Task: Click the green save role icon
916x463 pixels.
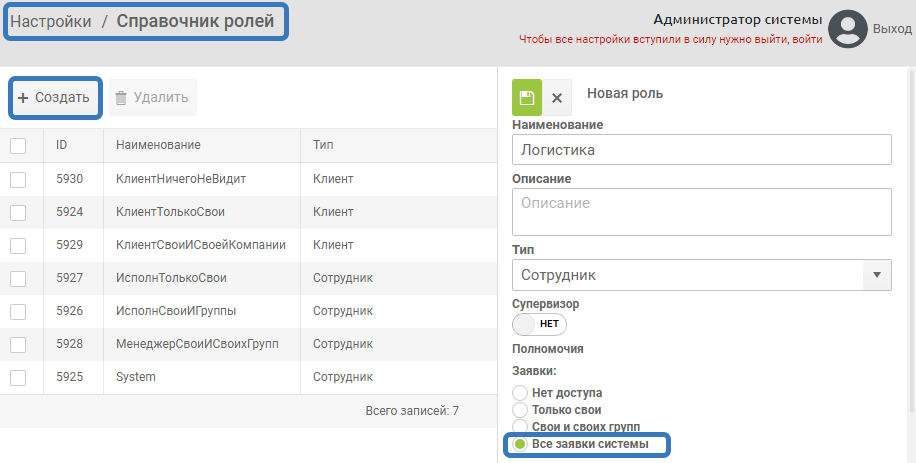Action: point(527,98)
